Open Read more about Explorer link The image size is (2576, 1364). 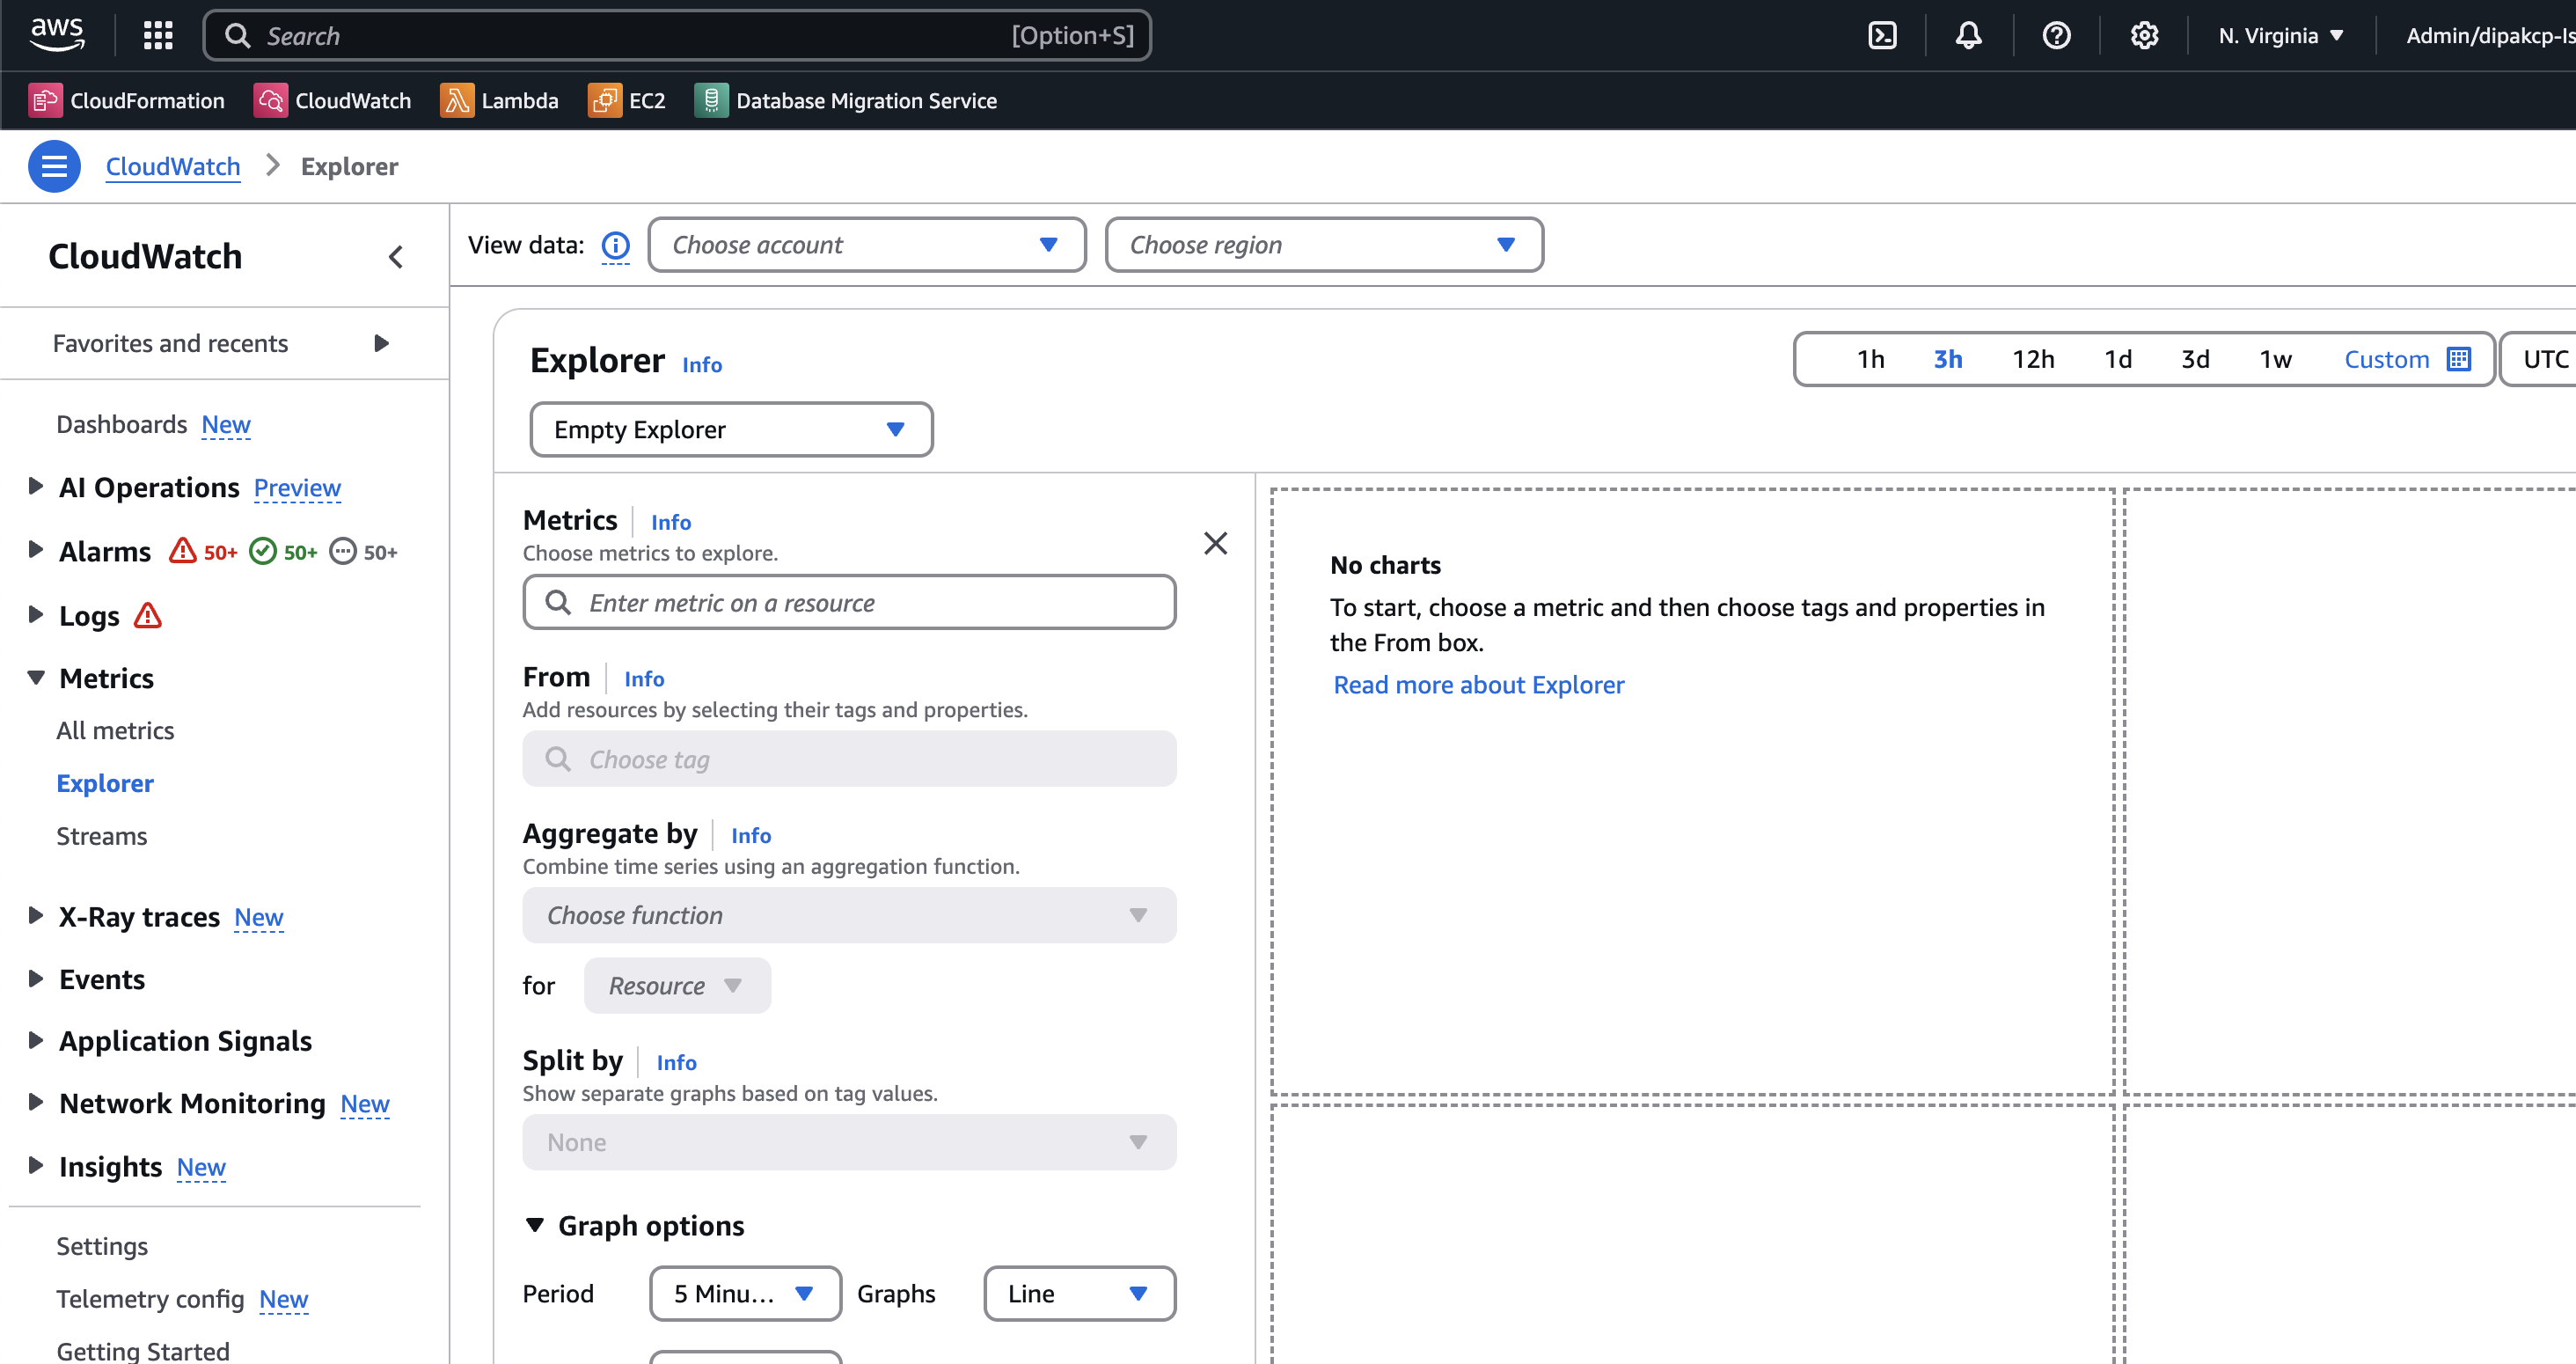coord(1479,685)
